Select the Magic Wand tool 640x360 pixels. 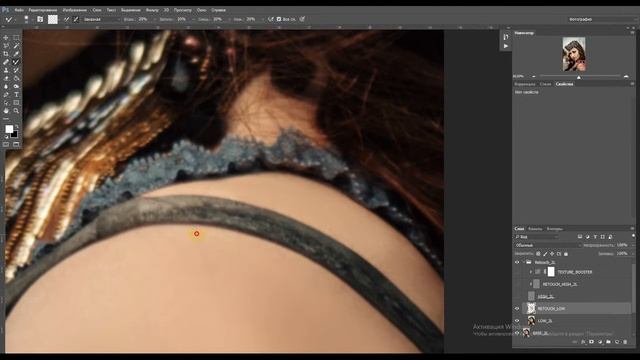click(x=16, y=46)
